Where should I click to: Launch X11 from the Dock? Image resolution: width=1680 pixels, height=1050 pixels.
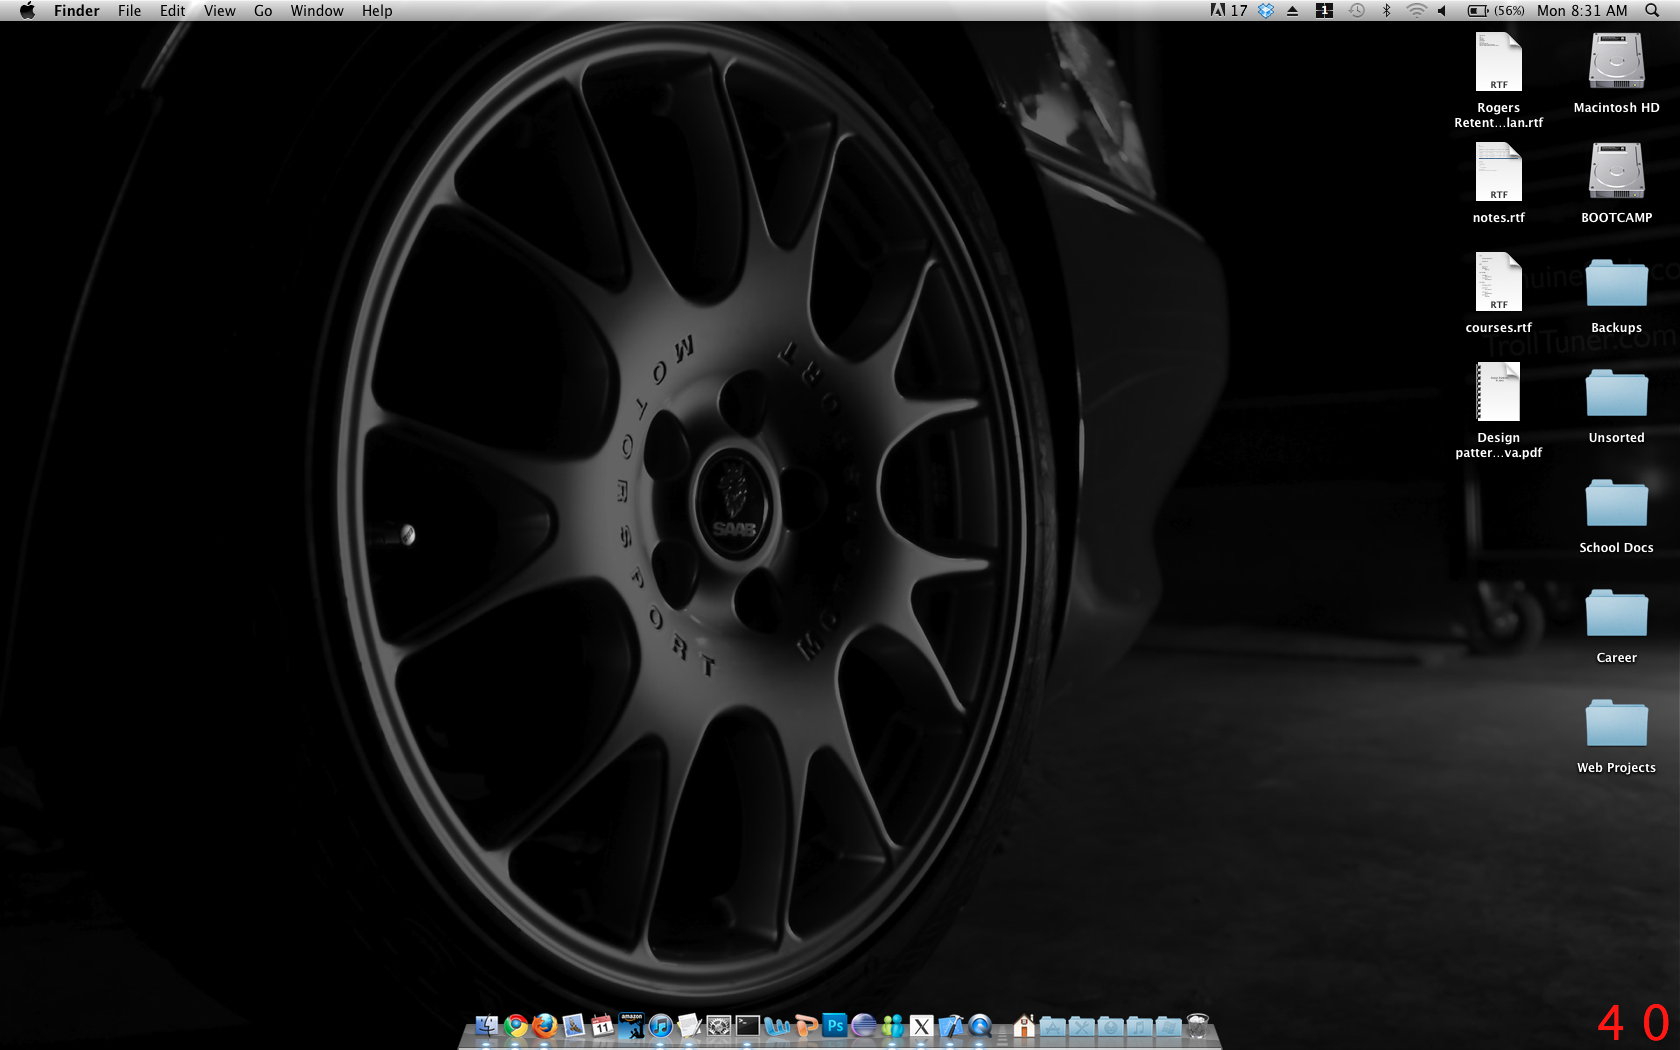point(921,1025)
